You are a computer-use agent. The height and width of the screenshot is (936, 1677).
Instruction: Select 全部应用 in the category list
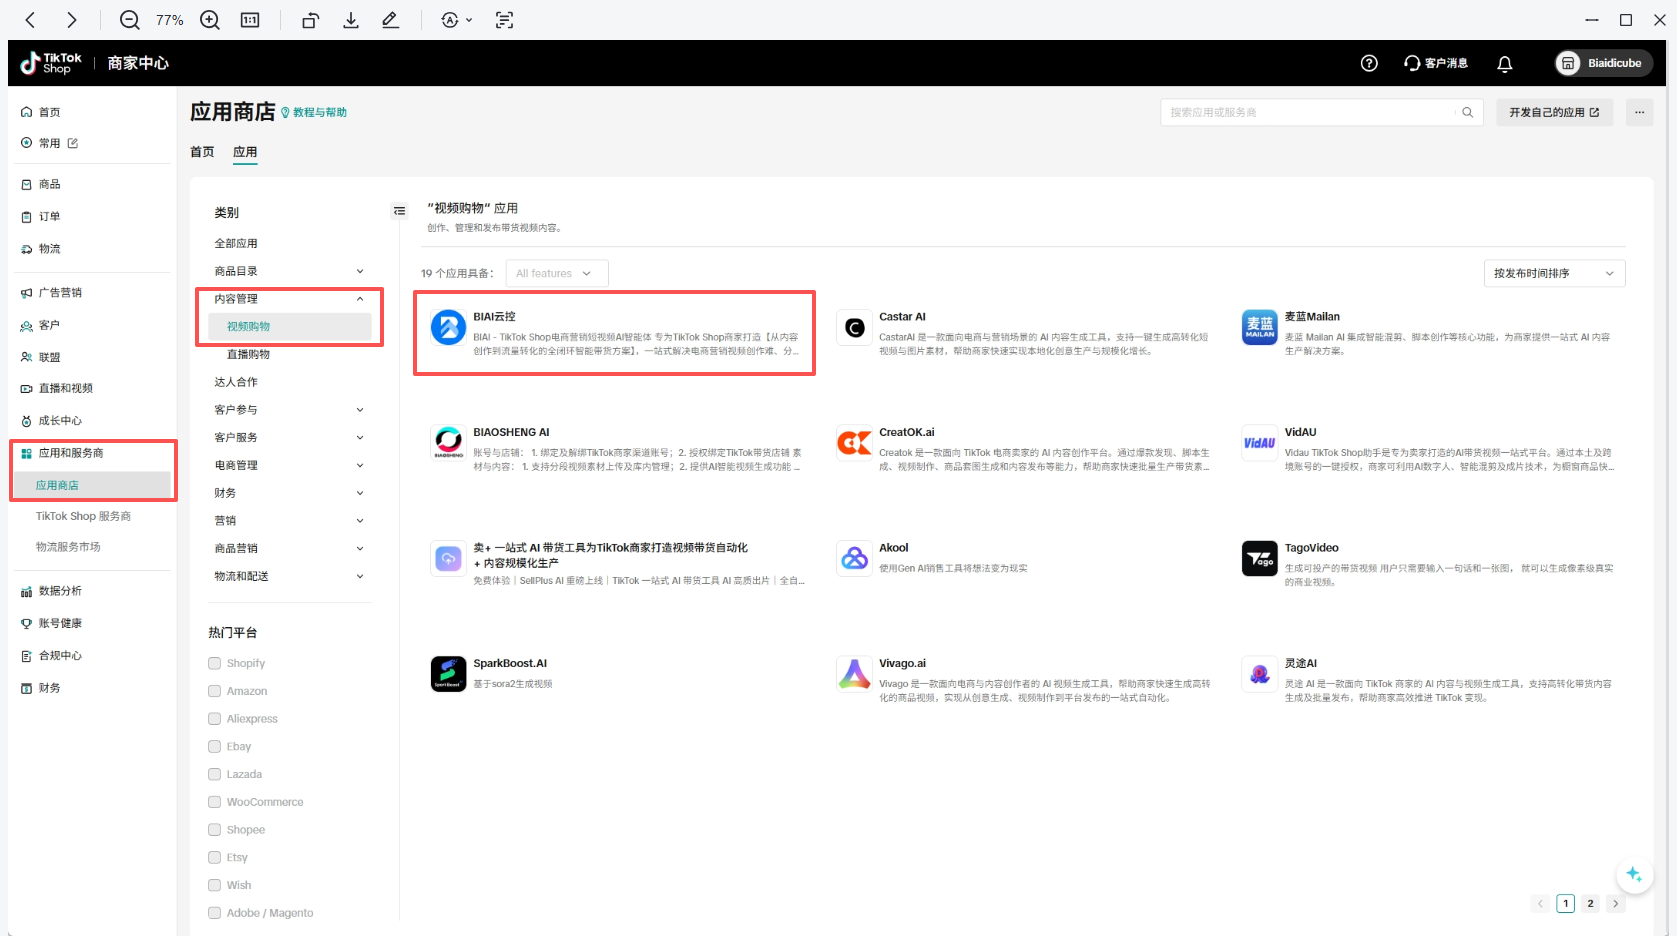tap(236, 243)
